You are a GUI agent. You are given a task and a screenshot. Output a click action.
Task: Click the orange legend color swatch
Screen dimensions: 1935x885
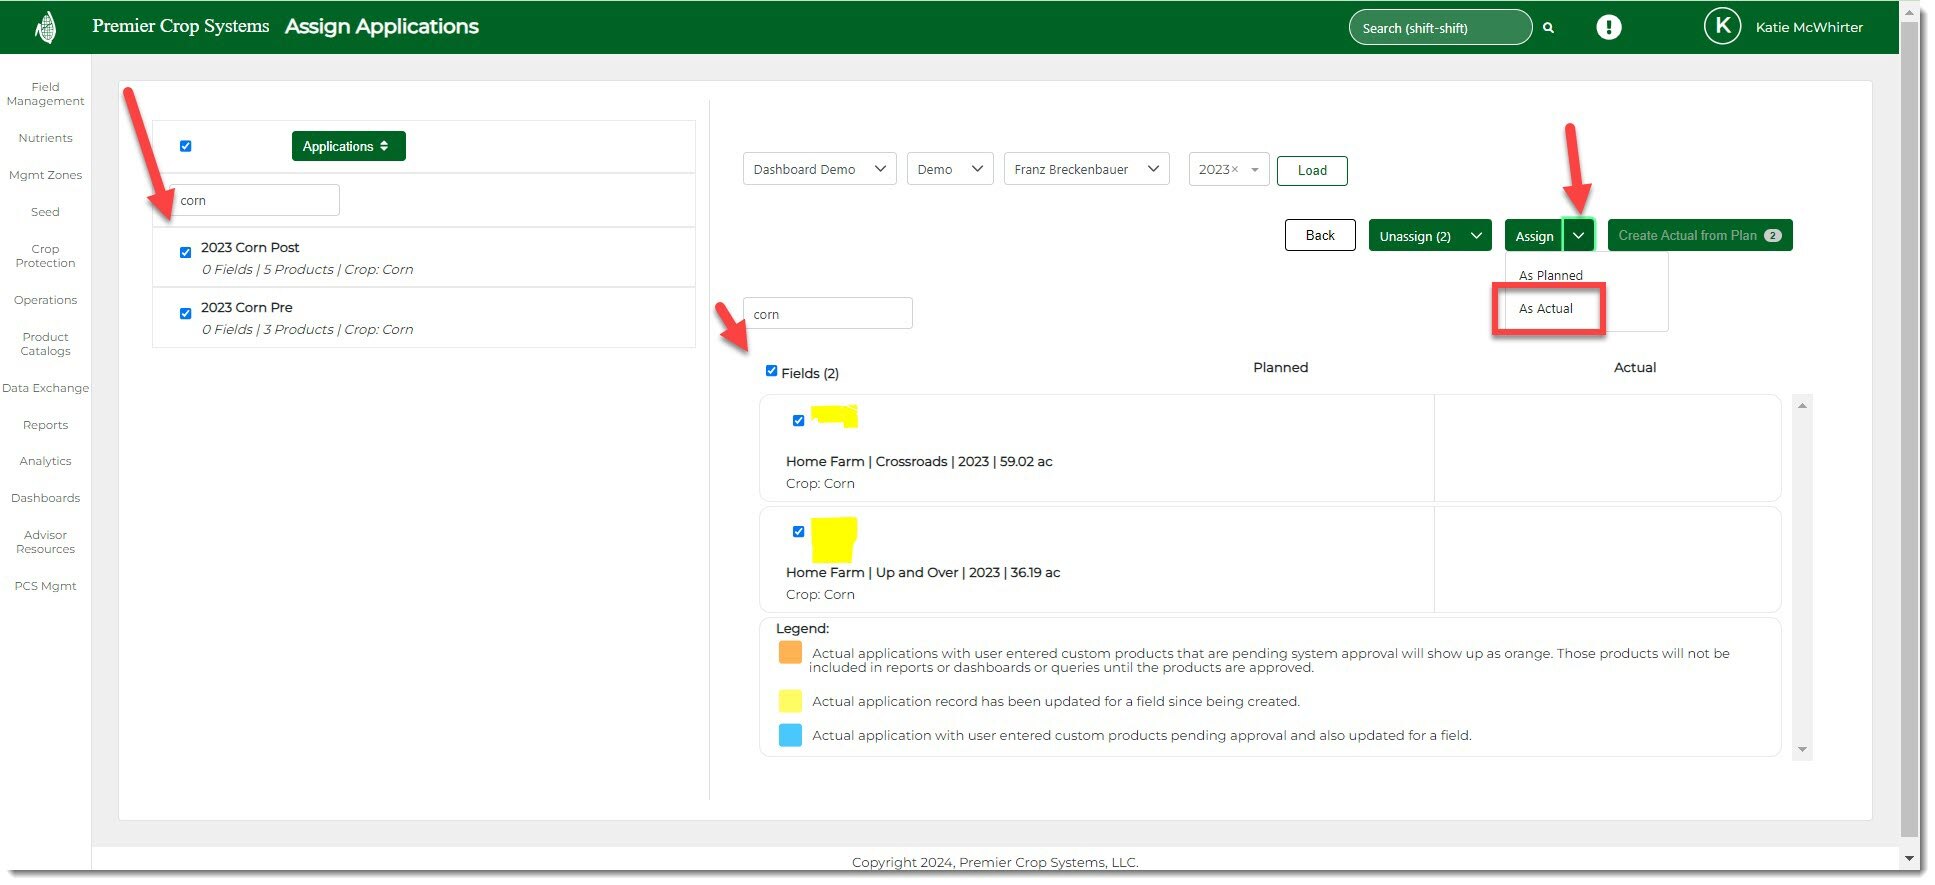tap(790, 653)
